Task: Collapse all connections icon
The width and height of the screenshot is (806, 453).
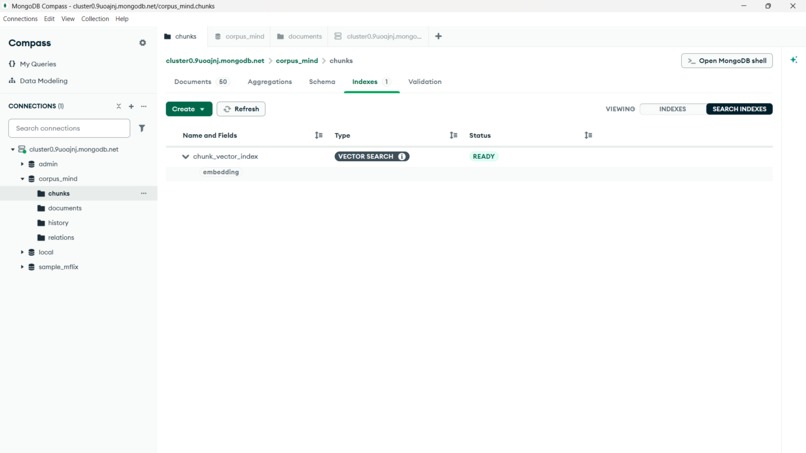Action: click(x=119, y=106)
